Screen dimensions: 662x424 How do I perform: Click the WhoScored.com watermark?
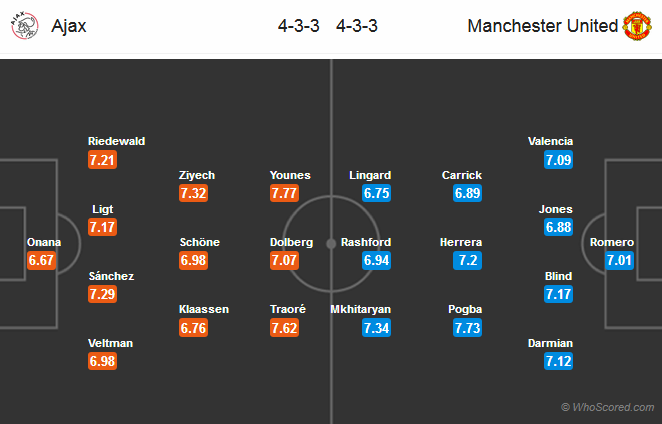(x=608, y=407)
